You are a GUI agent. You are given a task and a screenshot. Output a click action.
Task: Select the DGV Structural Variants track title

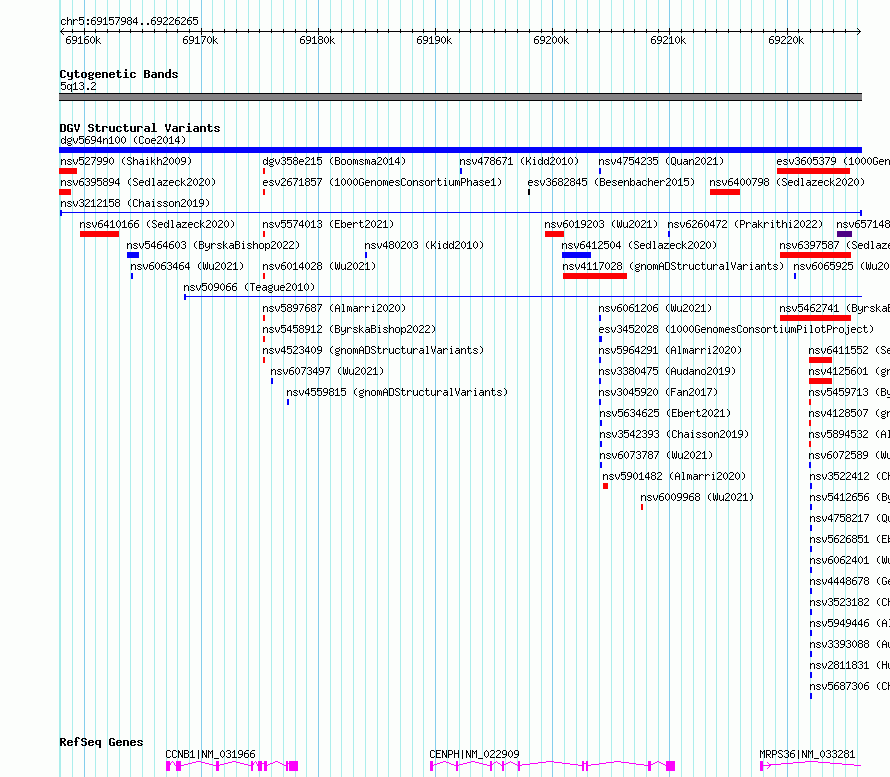click(140, 128)
